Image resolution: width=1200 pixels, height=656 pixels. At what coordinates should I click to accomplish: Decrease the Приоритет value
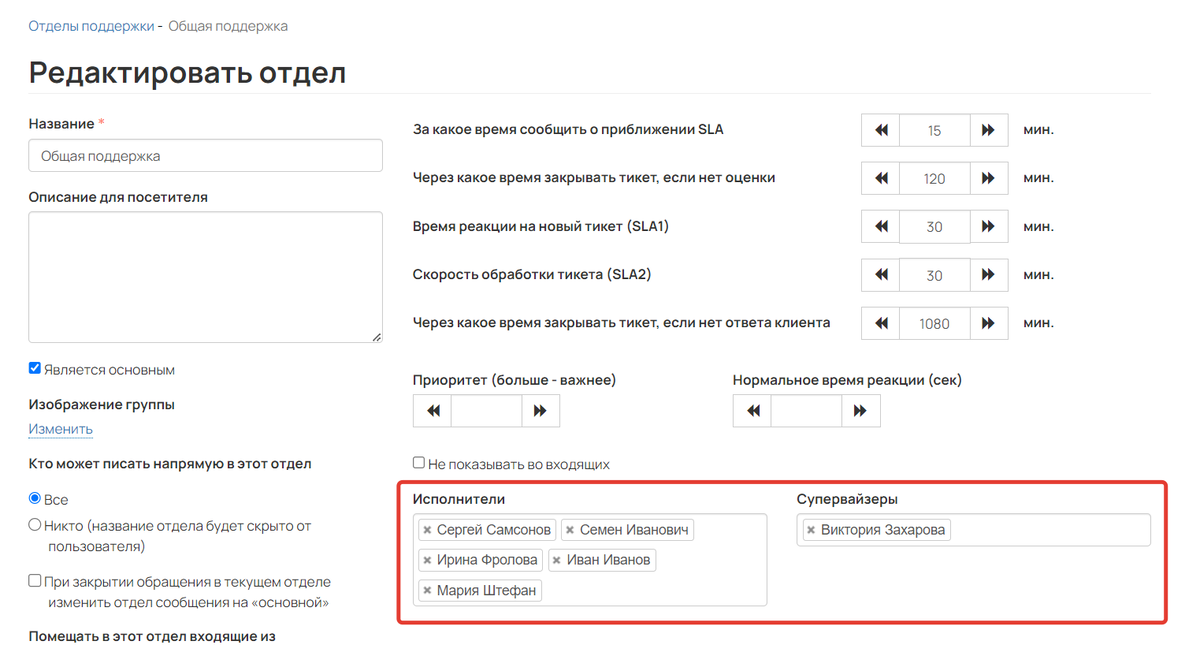point(433,411)
